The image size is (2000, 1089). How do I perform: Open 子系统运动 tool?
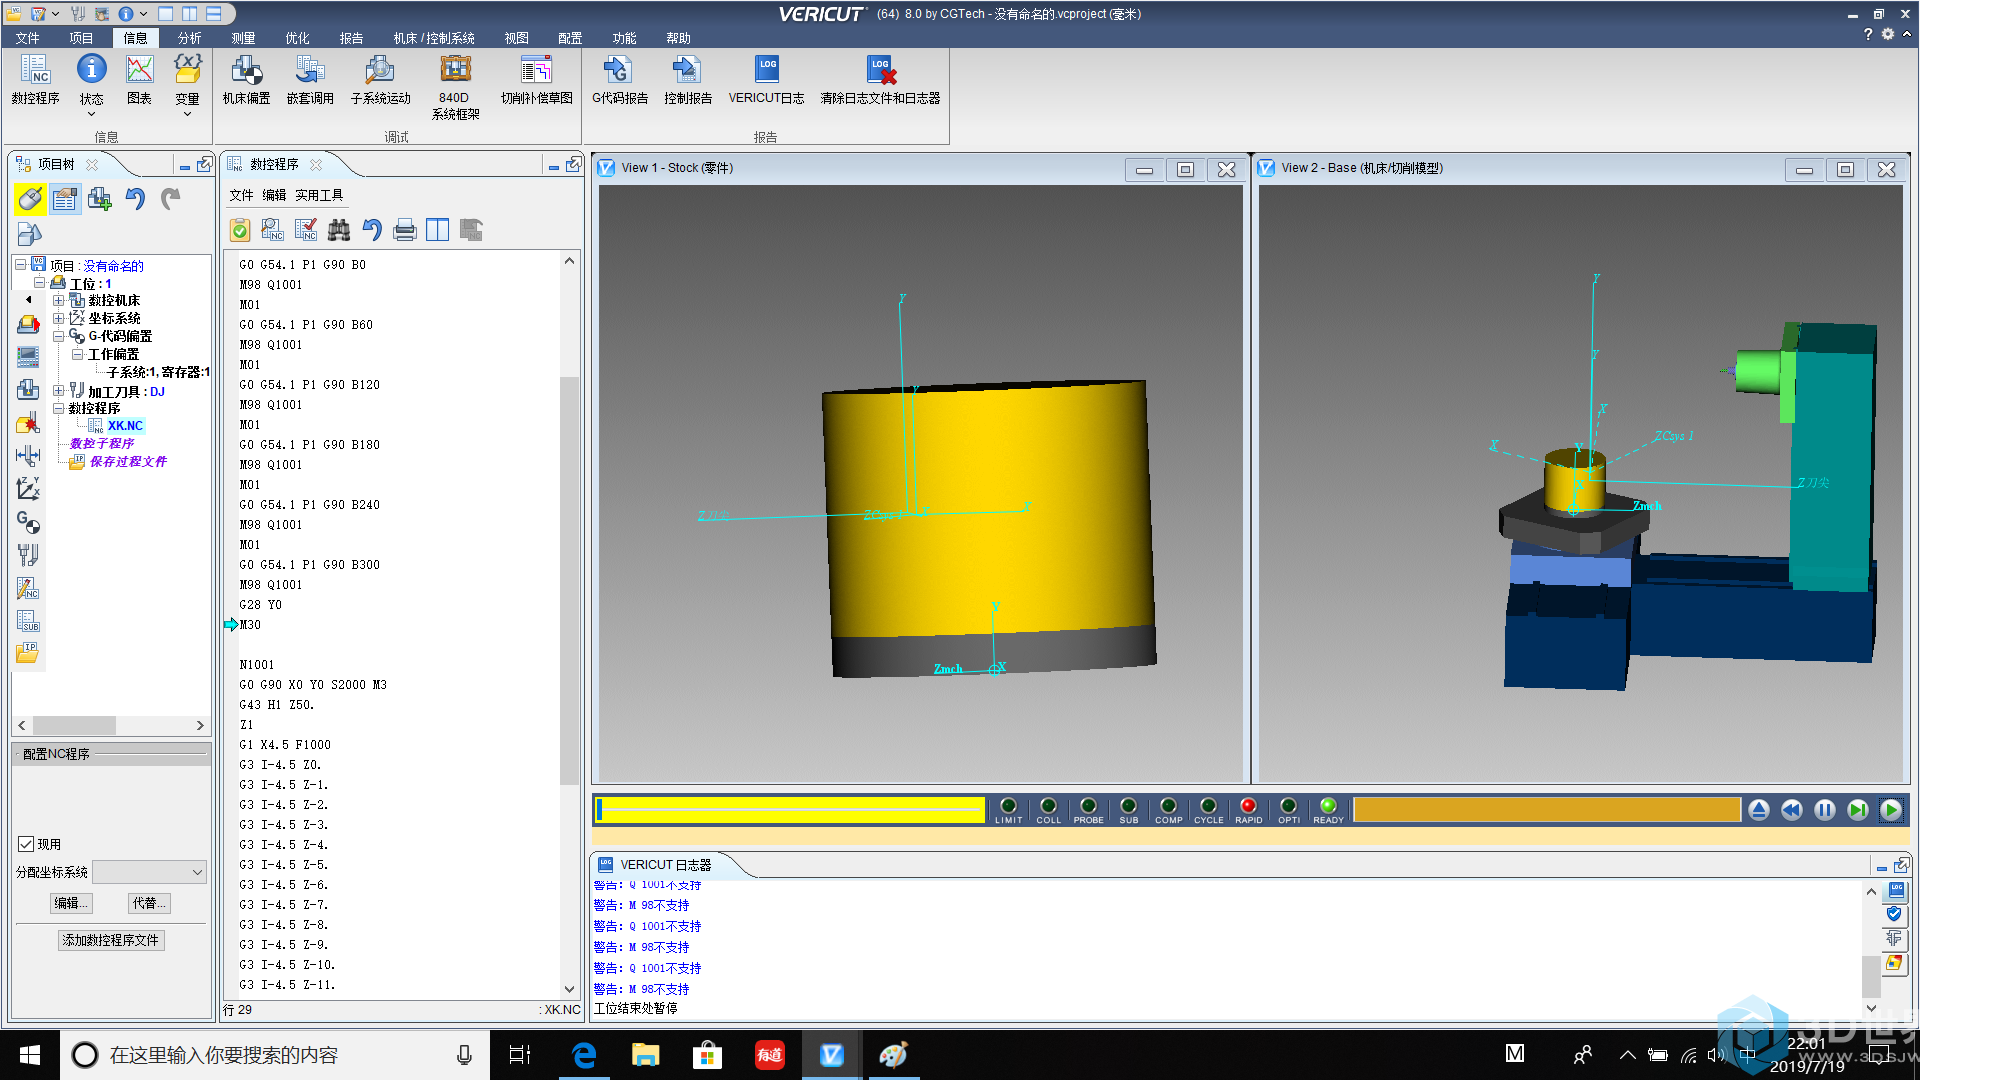380,79
